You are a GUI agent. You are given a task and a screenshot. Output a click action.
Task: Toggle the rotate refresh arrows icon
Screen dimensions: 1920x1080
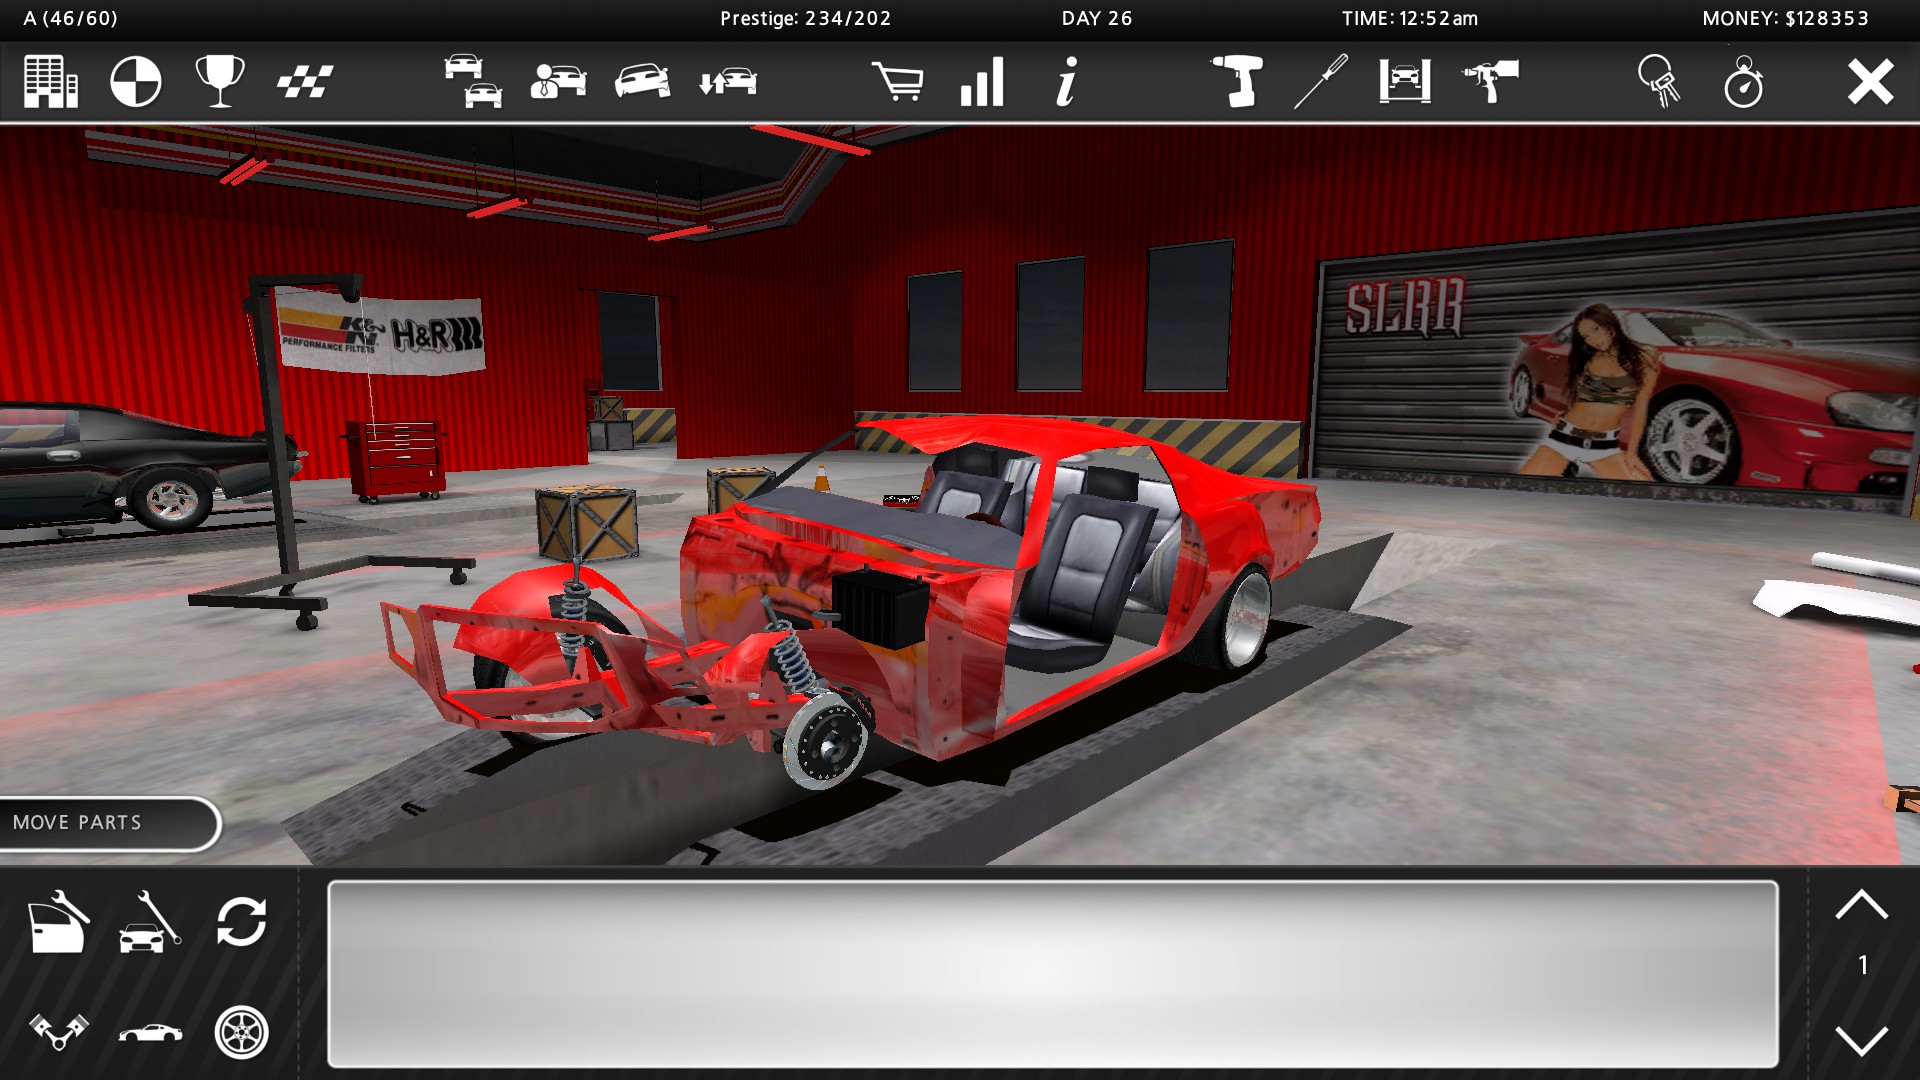point(242,921)
